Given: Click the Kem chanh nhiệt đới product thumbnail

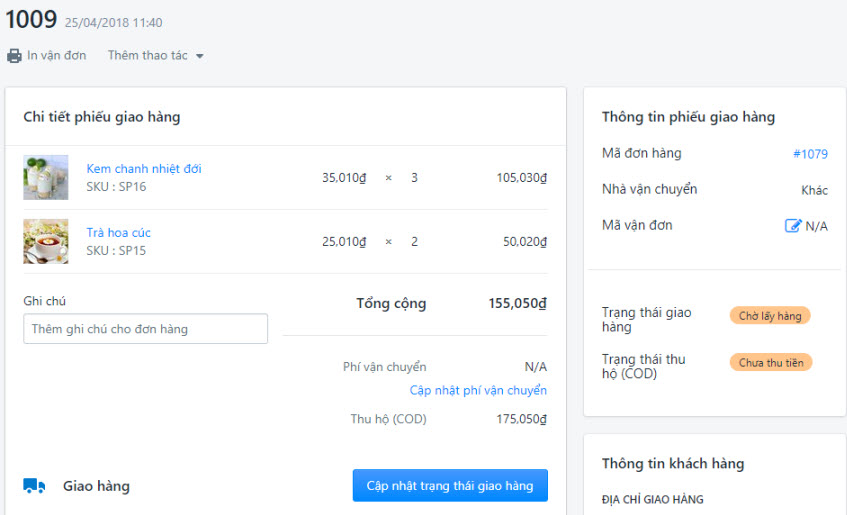Looking at the screenshot, I should [46, 177].
